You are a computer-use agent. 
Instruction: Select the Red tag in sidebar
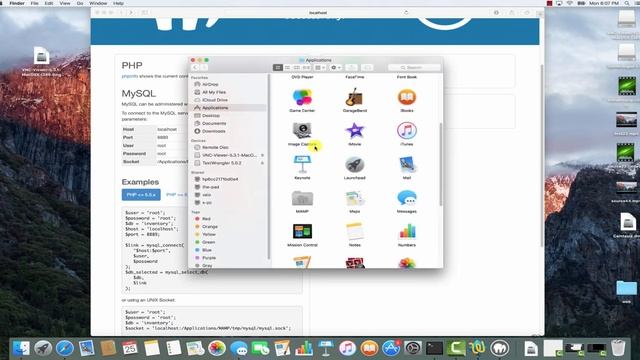click(206, 219)
